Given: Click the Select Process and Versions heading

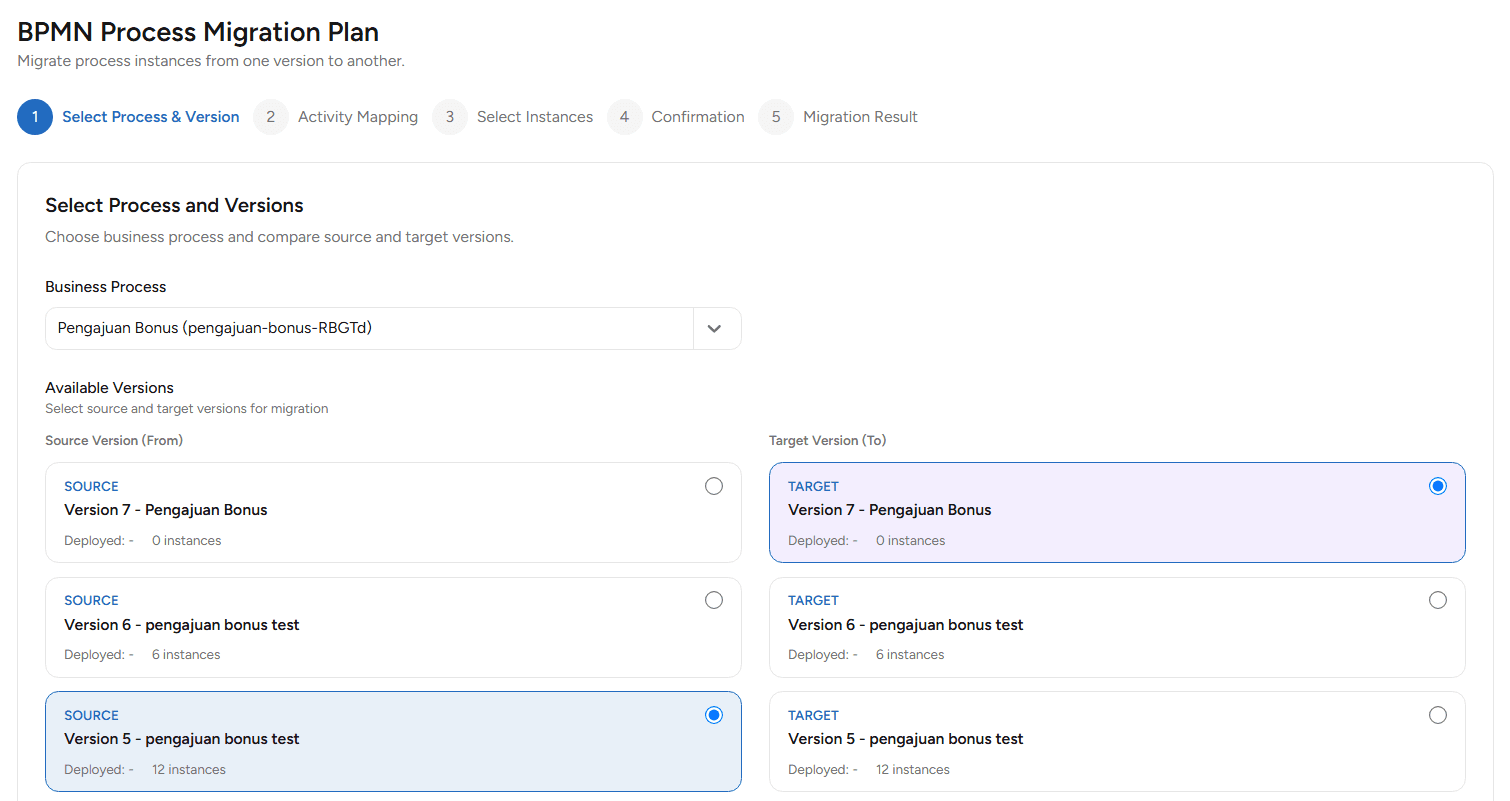Looking at the screenshot, I should (174, 205).
